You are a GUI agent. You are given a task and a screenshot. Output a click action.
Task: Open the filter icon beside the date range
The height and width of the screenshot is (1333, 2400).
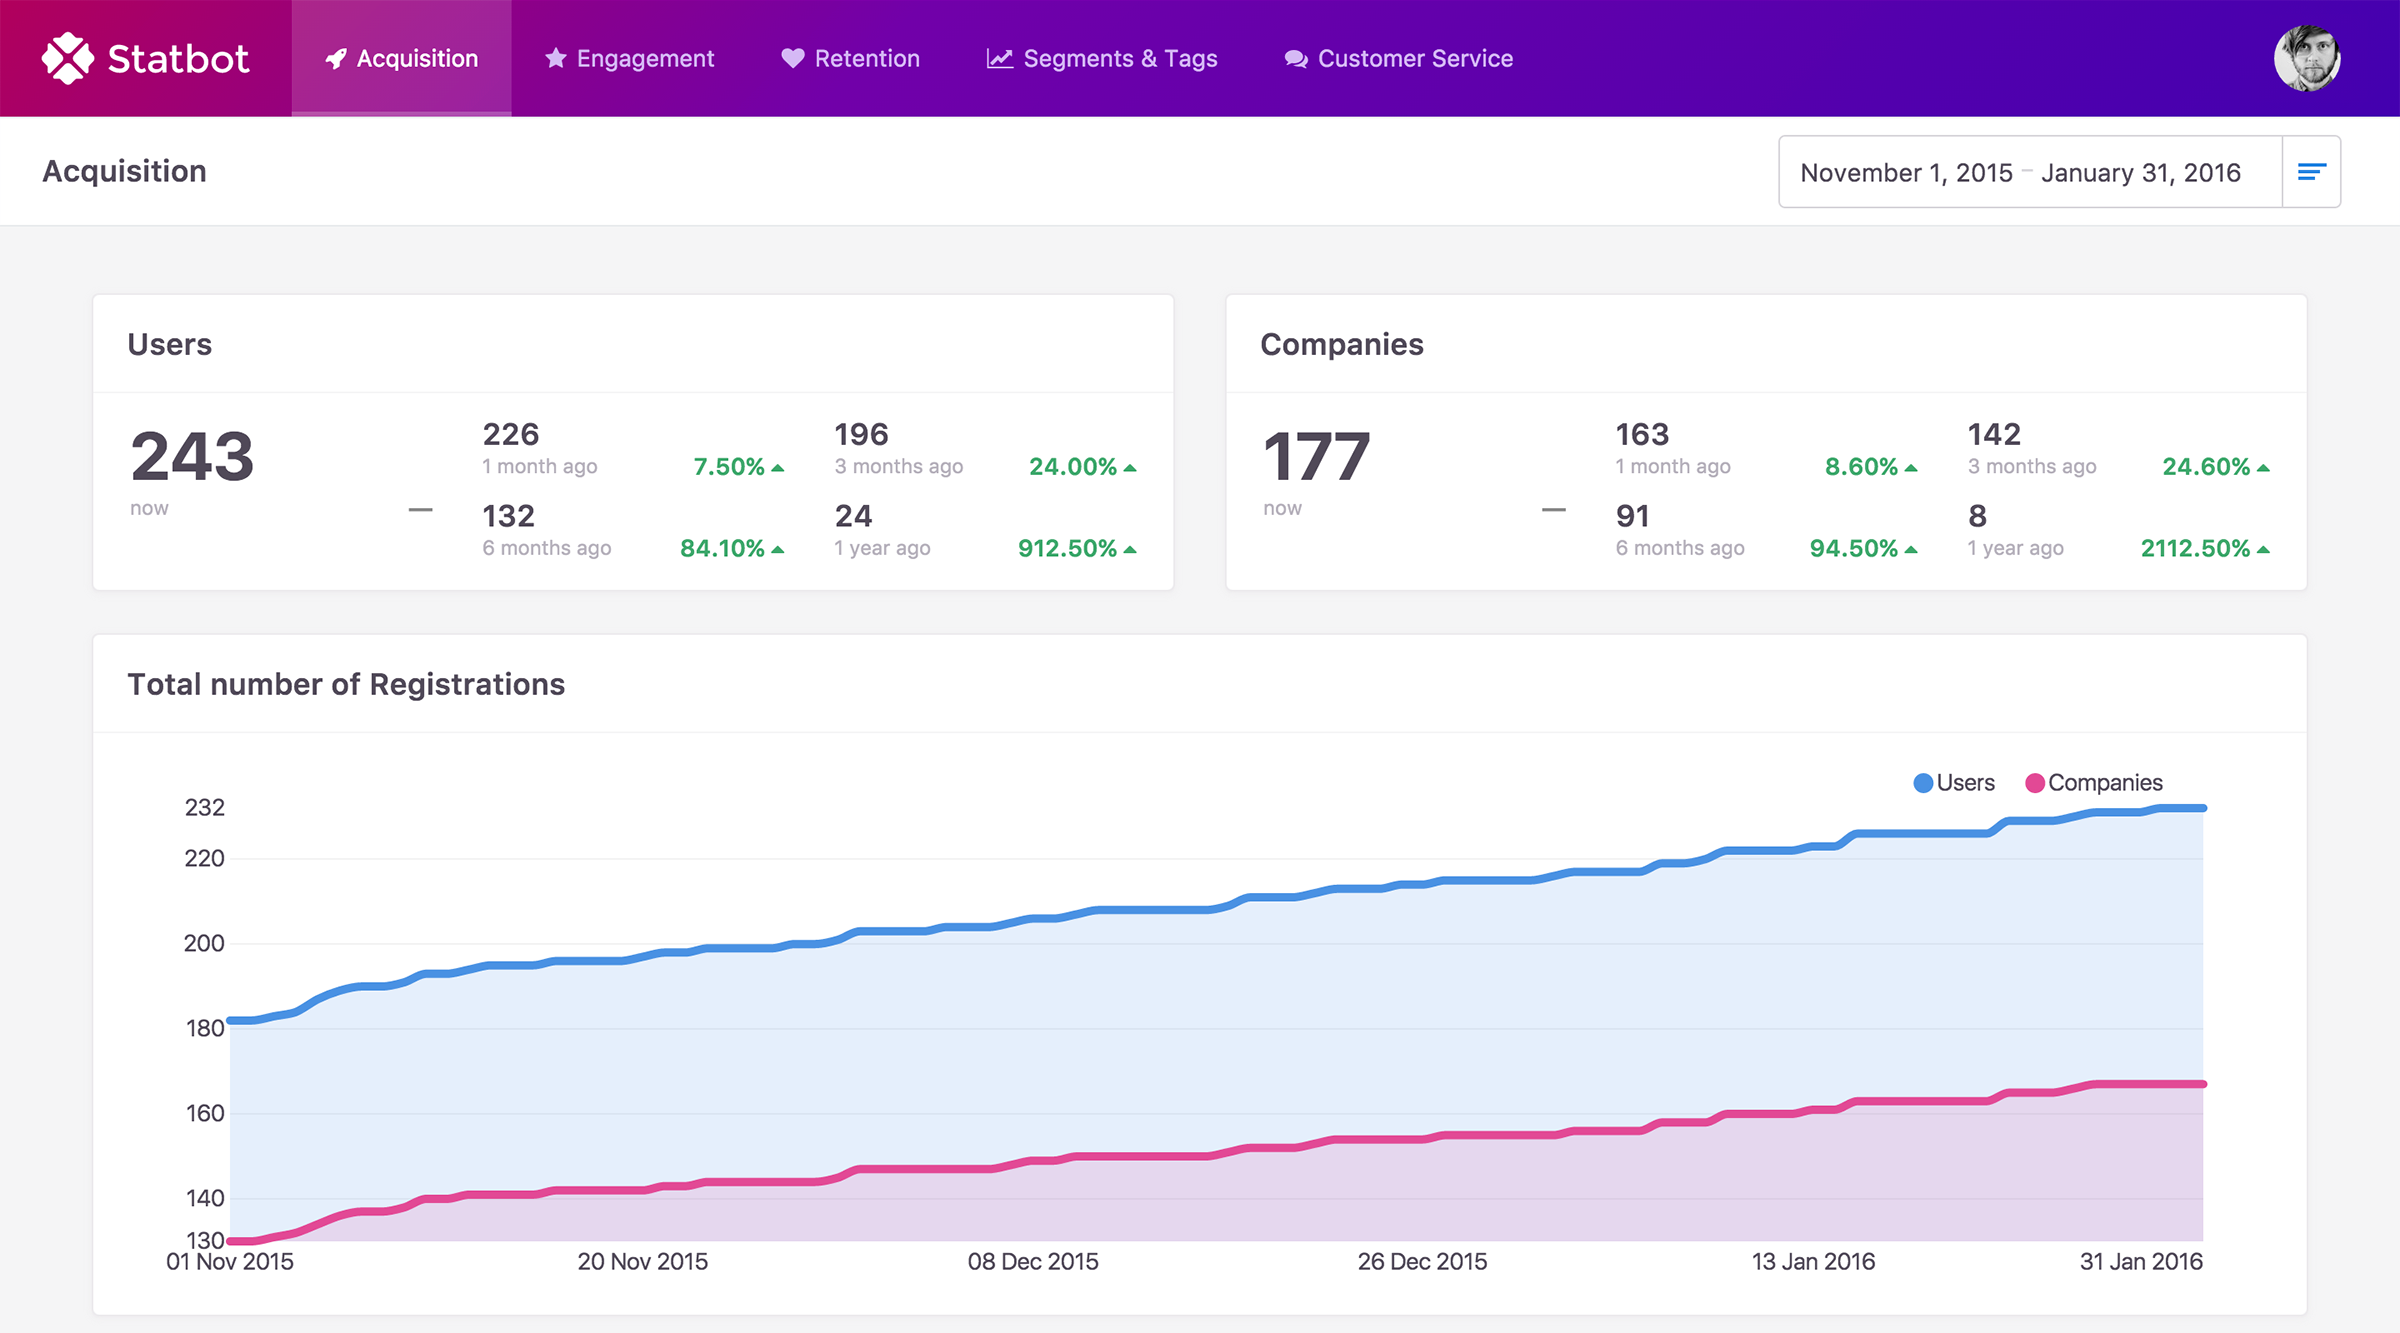[x=2311, y=171]
